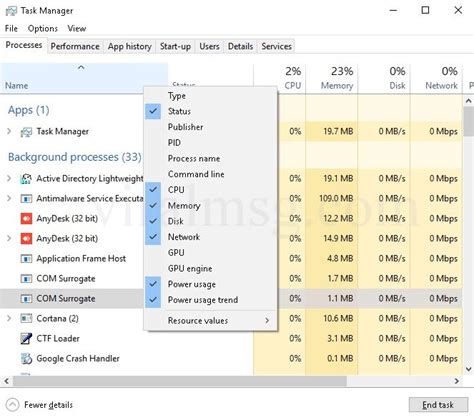Click the horizontal scrollbar thumb
The image size is (474, 420).
(x=180, y=381)
